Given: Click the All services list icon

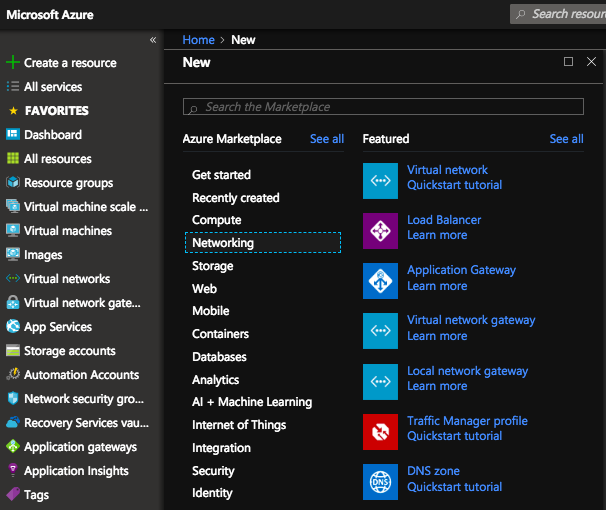Looking at the screenshot, I should tap(13, 86).
